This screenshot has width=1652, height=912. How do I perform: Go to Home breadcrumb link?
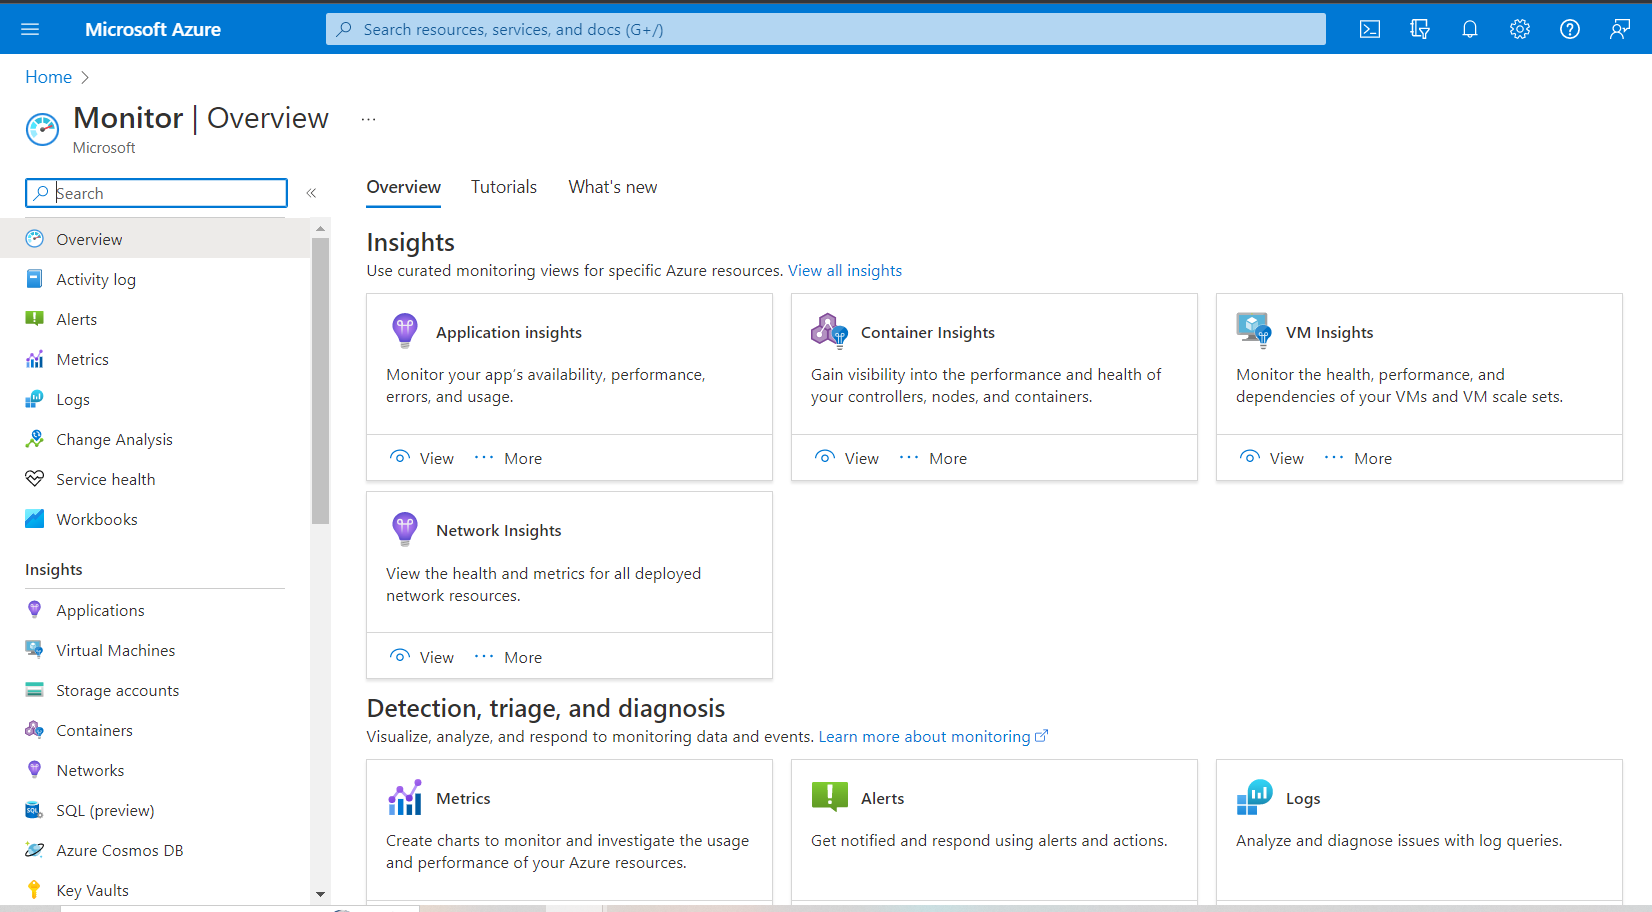point(48,77)
